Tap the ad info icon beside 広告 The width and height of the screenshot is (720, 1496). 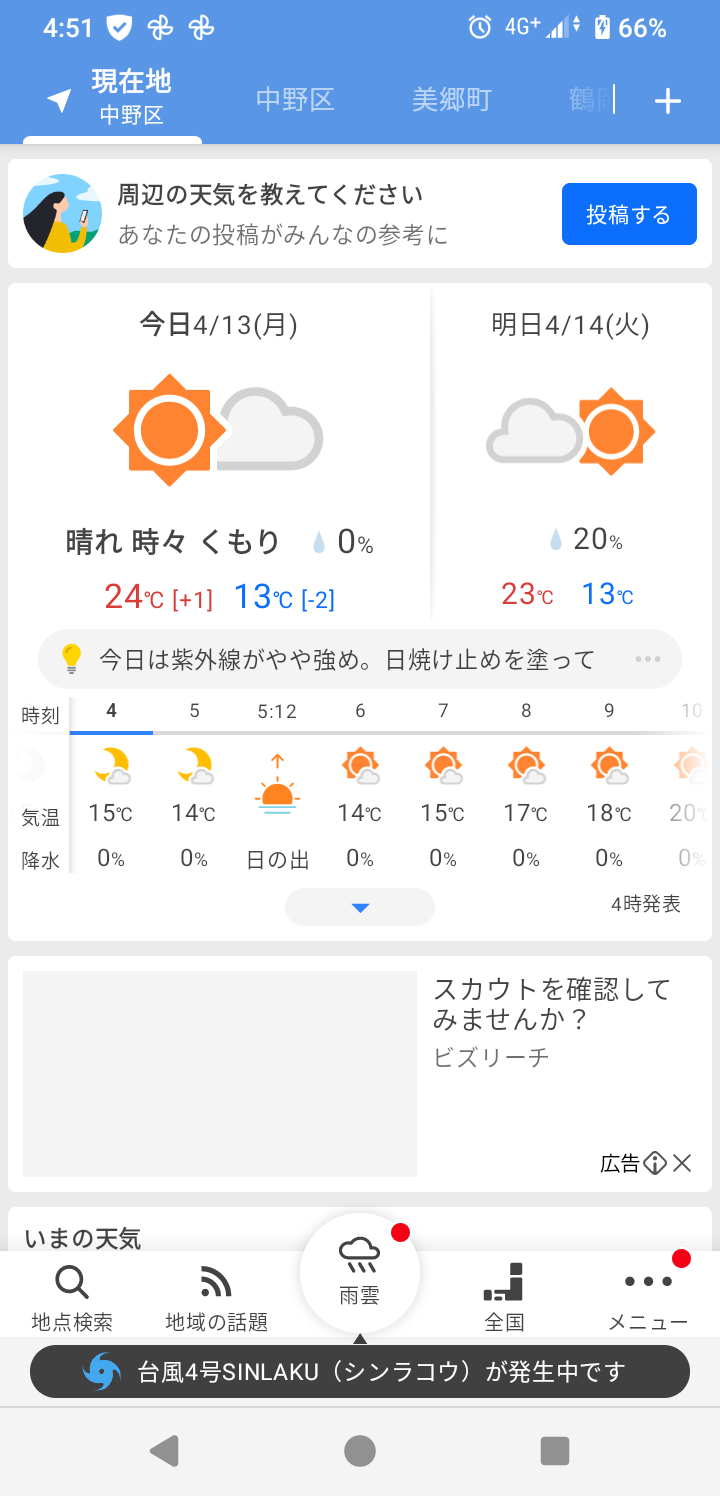click(x=655, y=1163)
